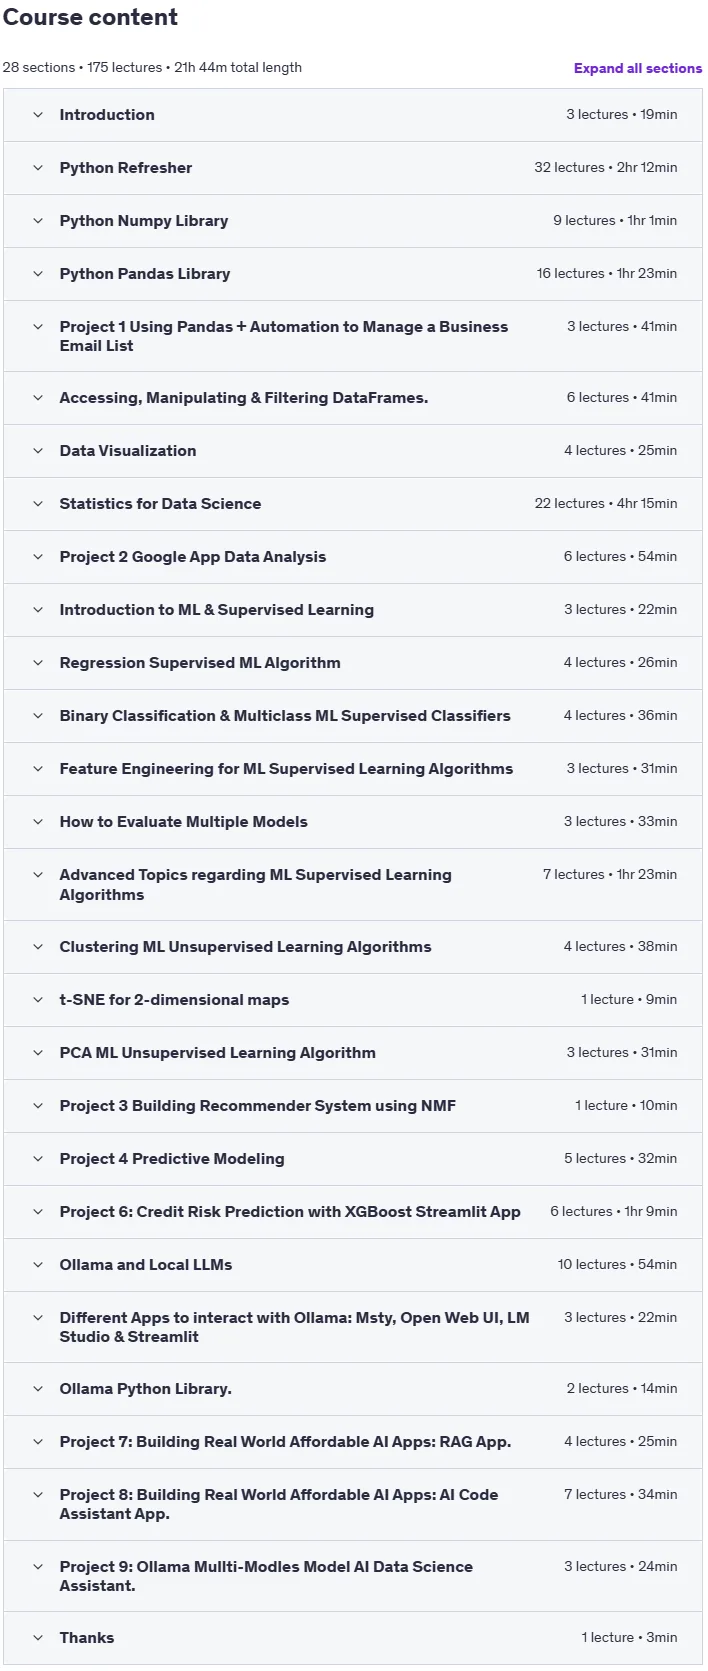Expand the Introduction section chevron
This screenshot has height=1671, width=708.
[x=38, y=115]
